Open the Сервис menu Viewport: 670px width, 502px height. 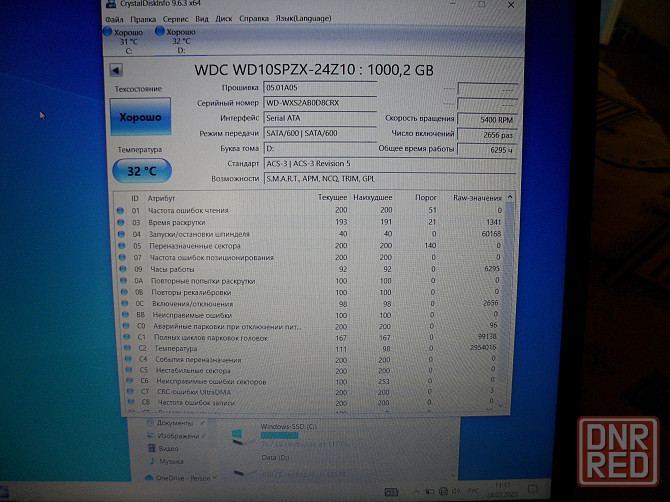[x=176, y=19]
